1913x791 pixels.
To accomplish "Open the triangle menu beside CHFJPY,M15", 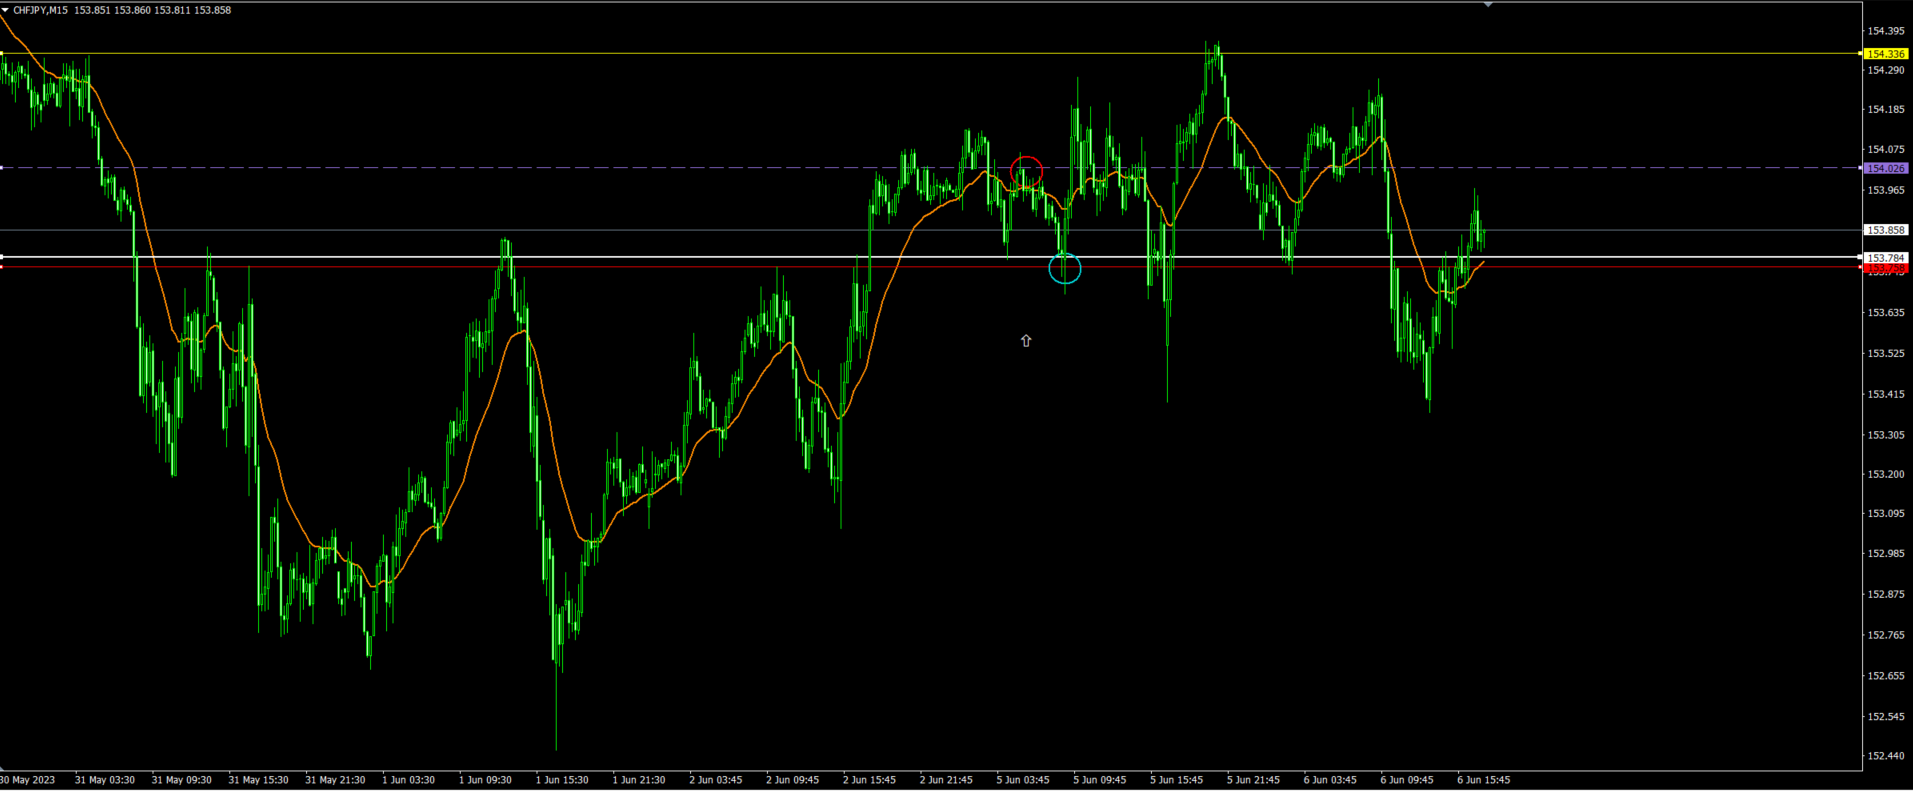I will coord(5,10).
